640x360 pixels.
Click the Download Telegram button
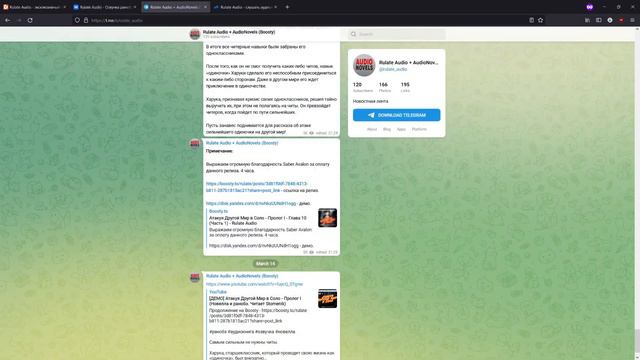(396, 115)
